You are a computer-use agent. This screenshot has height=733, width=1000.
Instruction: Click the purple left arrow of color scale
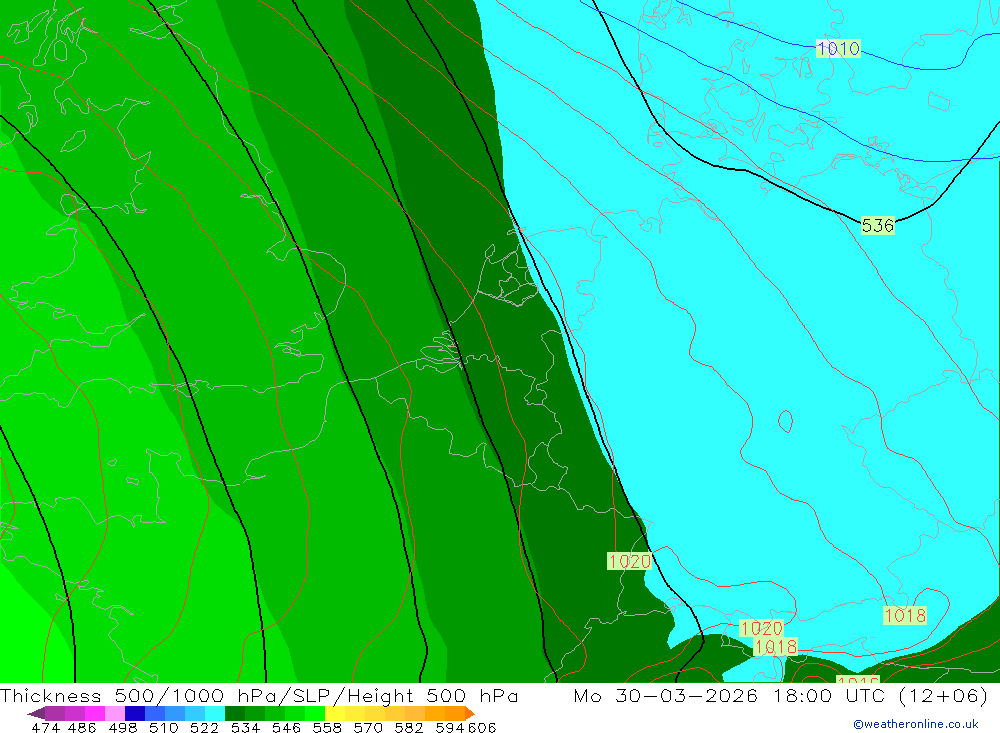tap(35, 713)
